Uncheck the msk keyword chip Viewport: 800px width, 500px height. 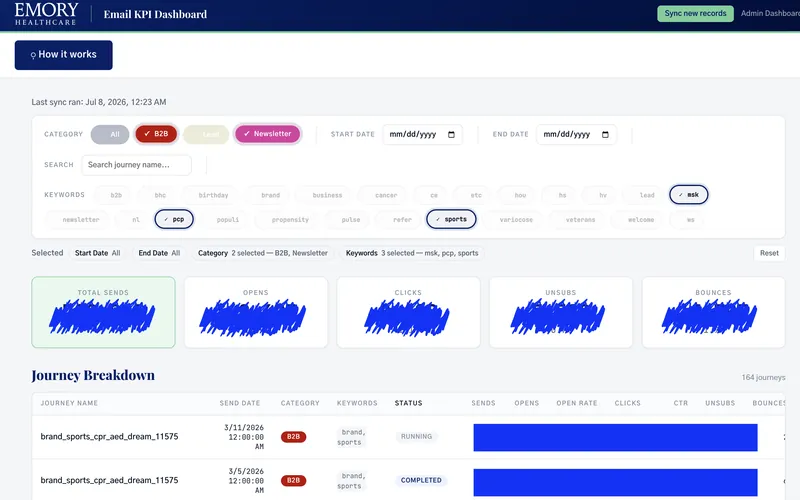[x=689, y=194]
